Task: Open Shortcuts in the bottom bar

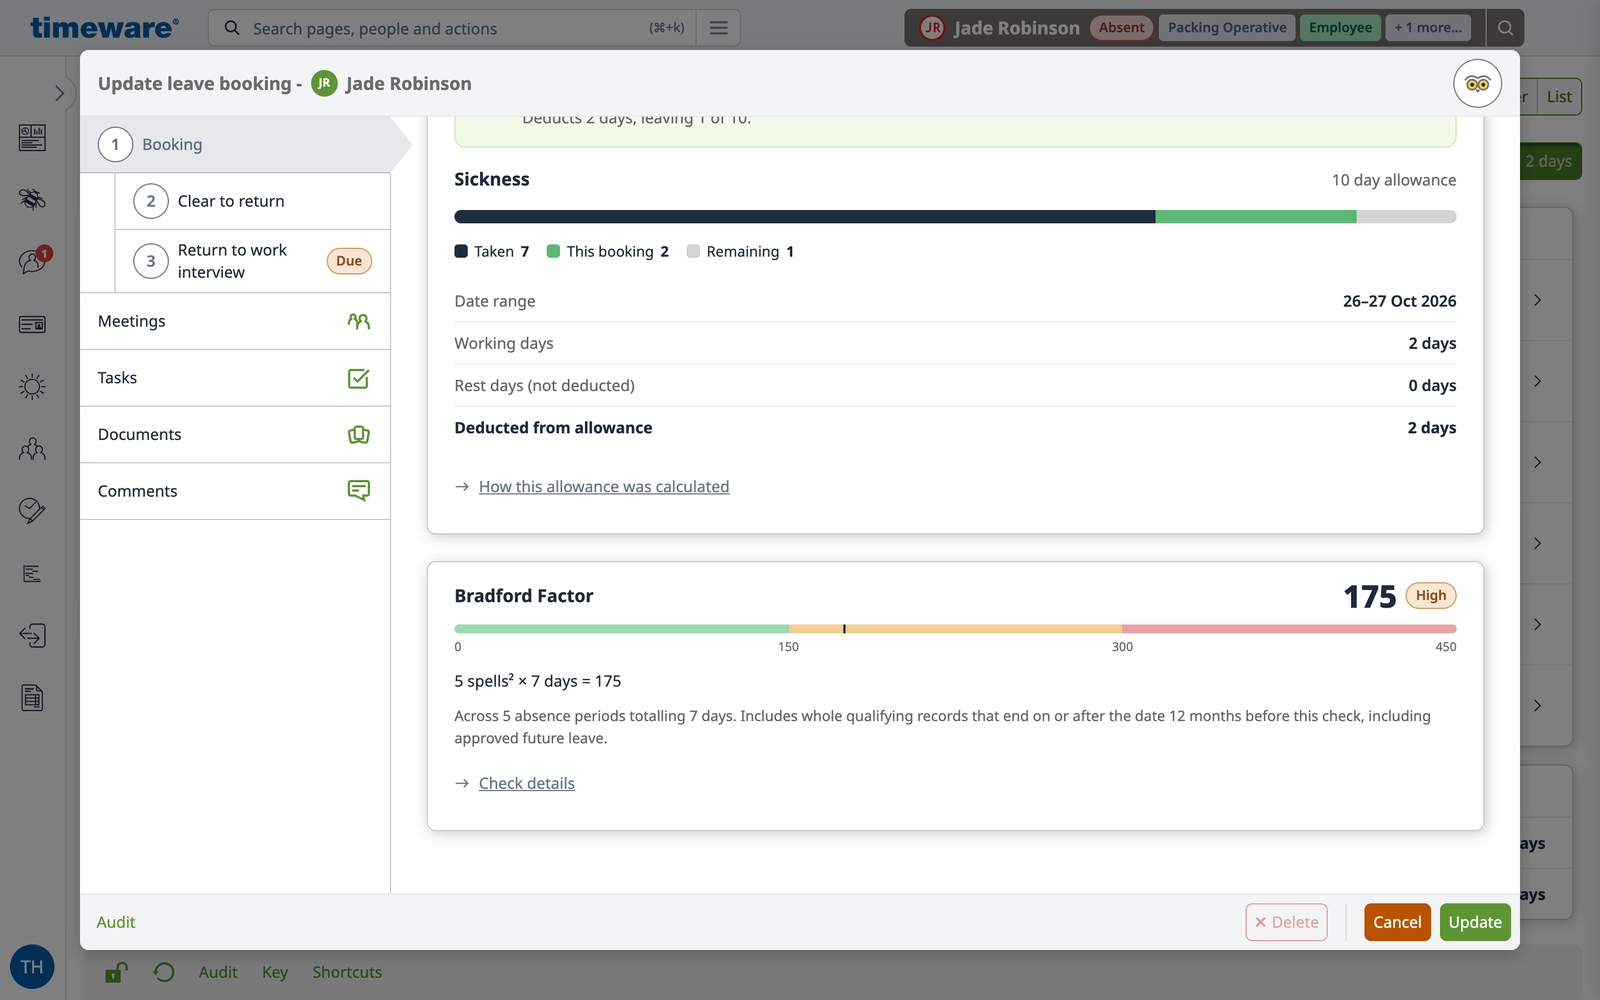Action: tap(347, 972)
